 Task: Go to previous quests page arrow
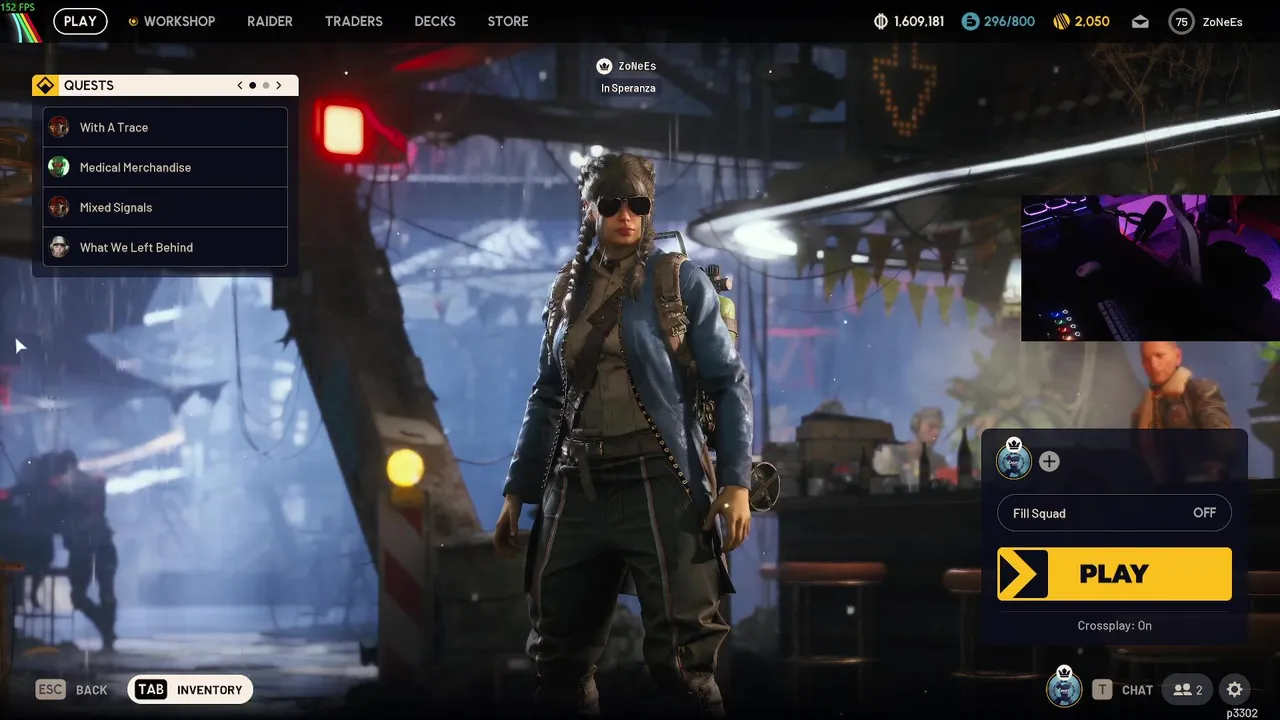point(240,85)
